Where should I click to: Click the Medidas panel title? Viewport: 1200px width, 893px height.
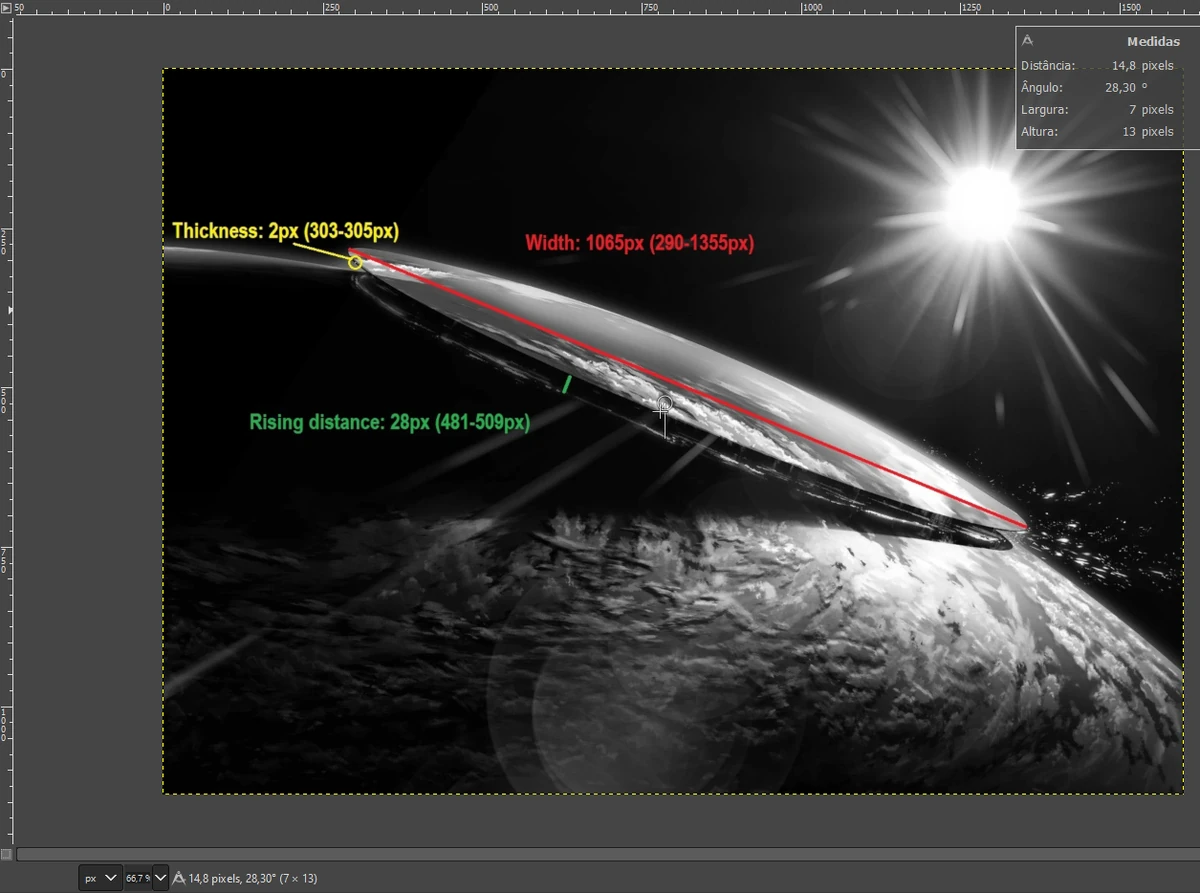[1153, 42]
